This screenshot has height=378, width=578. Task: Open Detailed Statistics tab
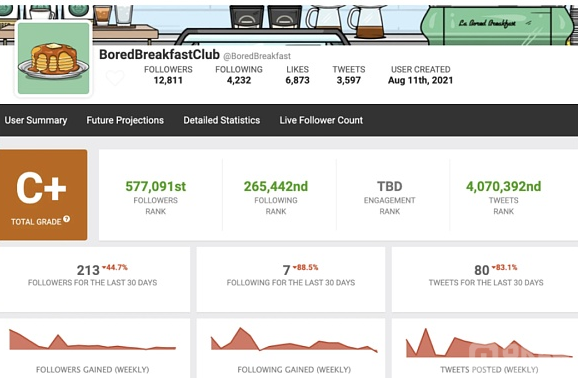click(x=222, y=120)
